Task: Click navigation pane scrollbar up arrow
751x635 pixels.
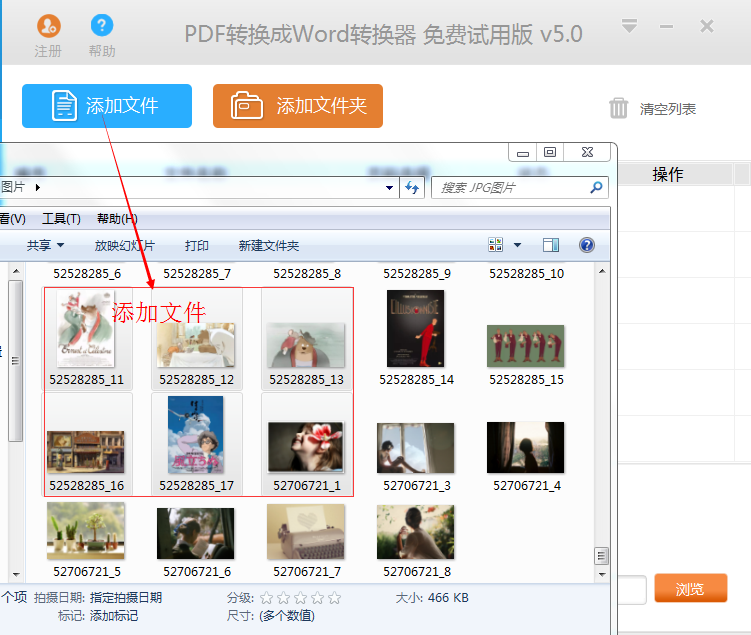Action: coord(16,271)
